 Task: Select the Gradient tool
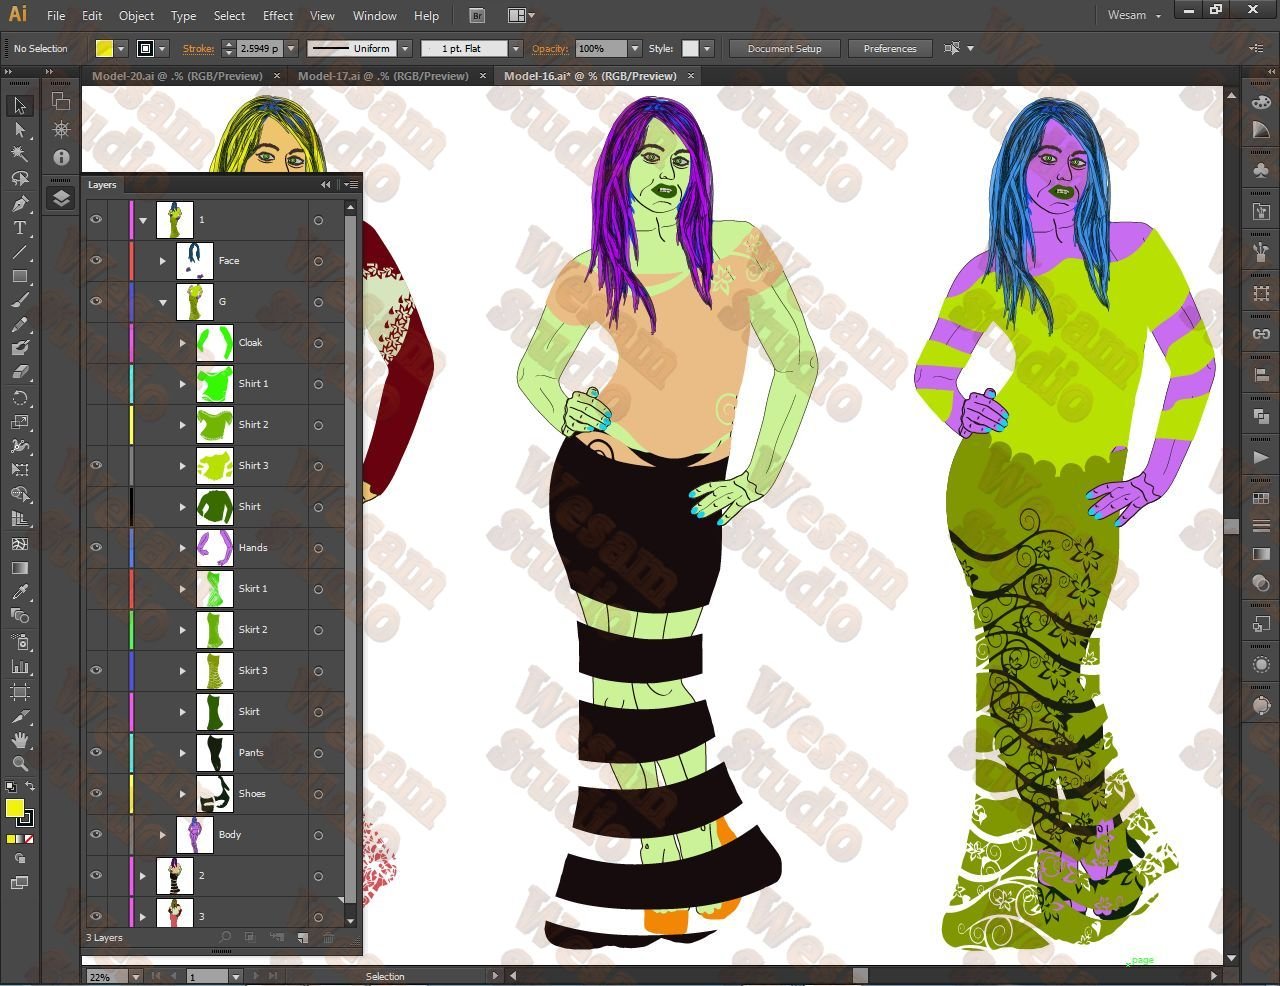coord(20,568)
